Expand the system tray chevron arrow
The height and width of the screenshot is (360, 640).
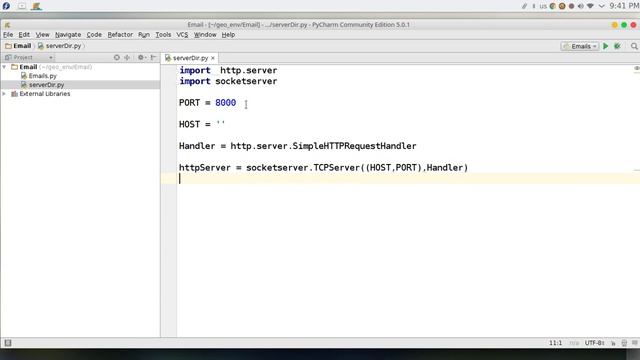601,6
